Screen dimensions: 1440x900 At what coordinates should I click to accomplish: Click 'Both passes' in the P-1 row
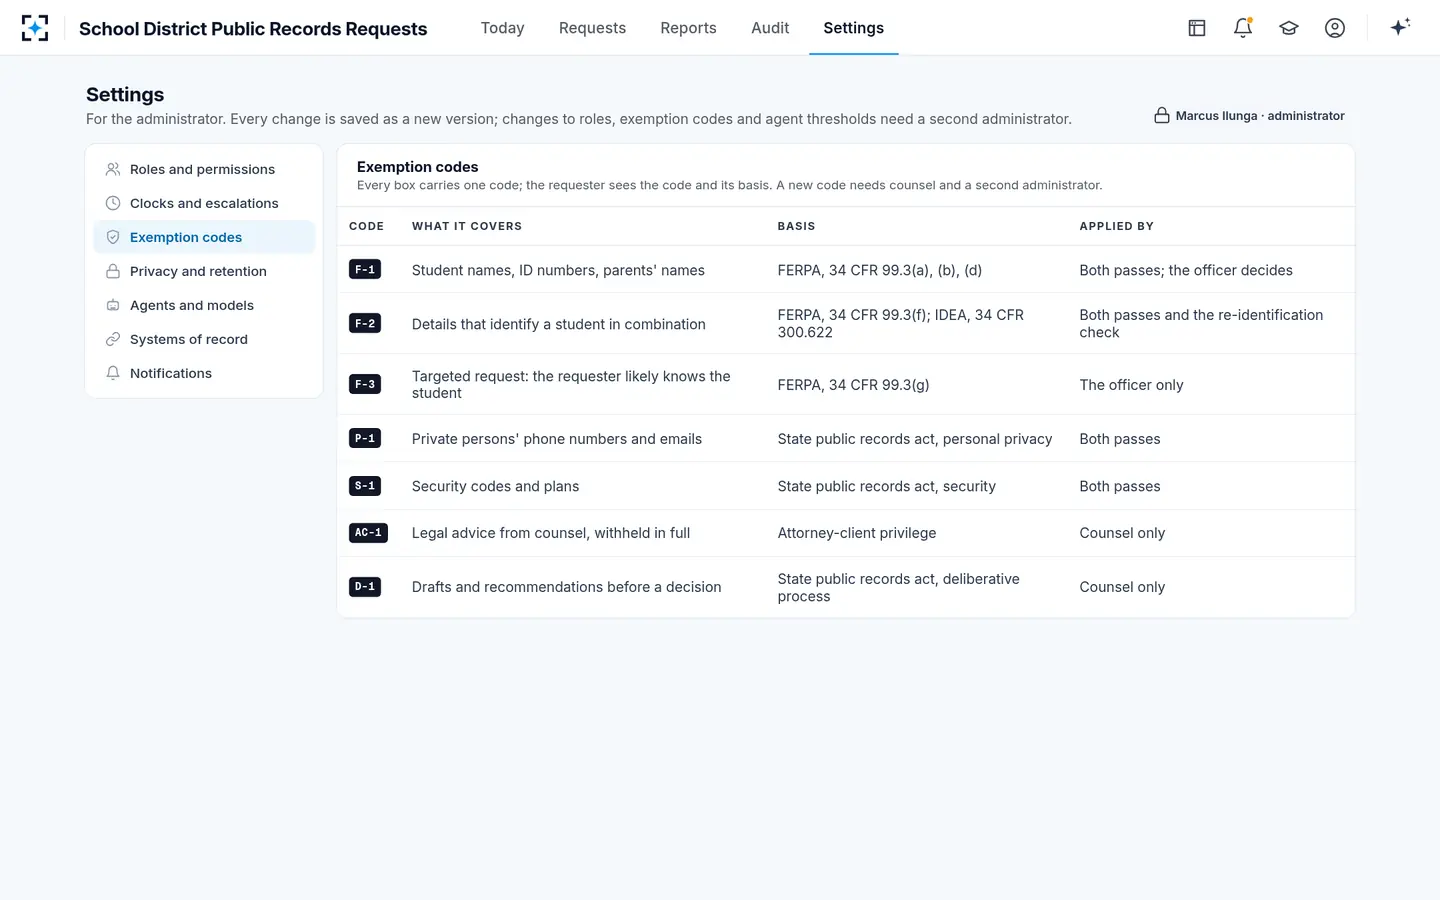point(1120,439)
